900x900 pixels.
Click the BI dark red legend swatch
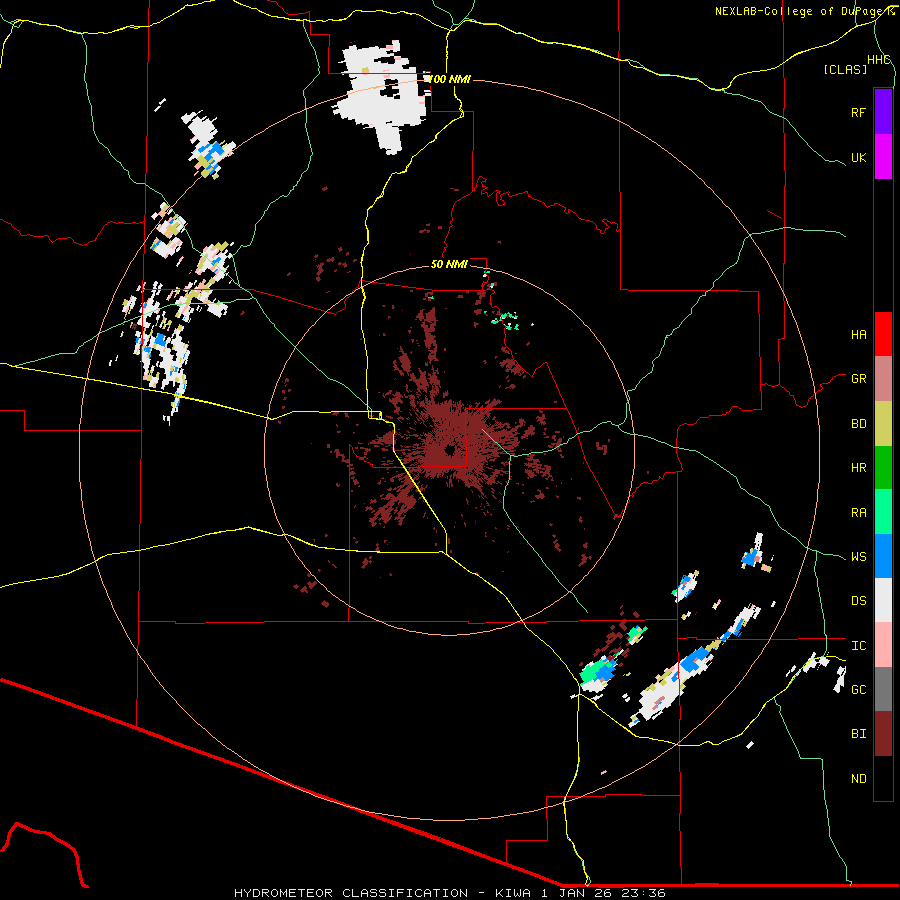pyautogui.click(x=883, y=734)
